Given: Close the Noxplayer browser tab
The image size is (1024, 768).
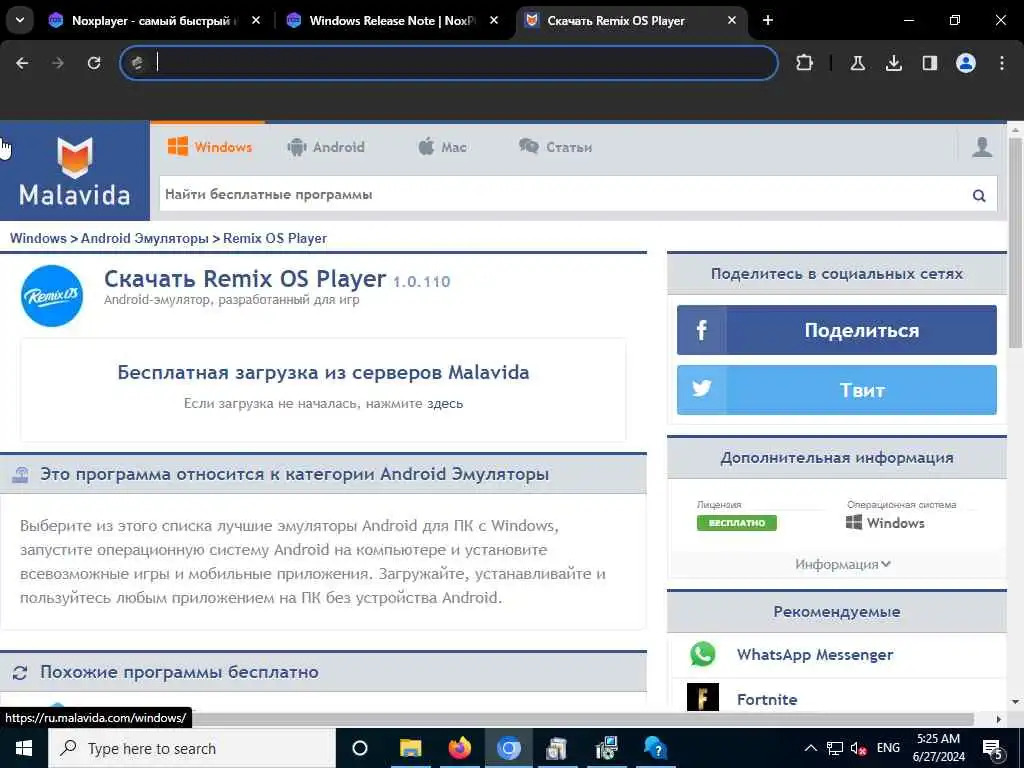Looking at the screenshot, I should (256, 21).
